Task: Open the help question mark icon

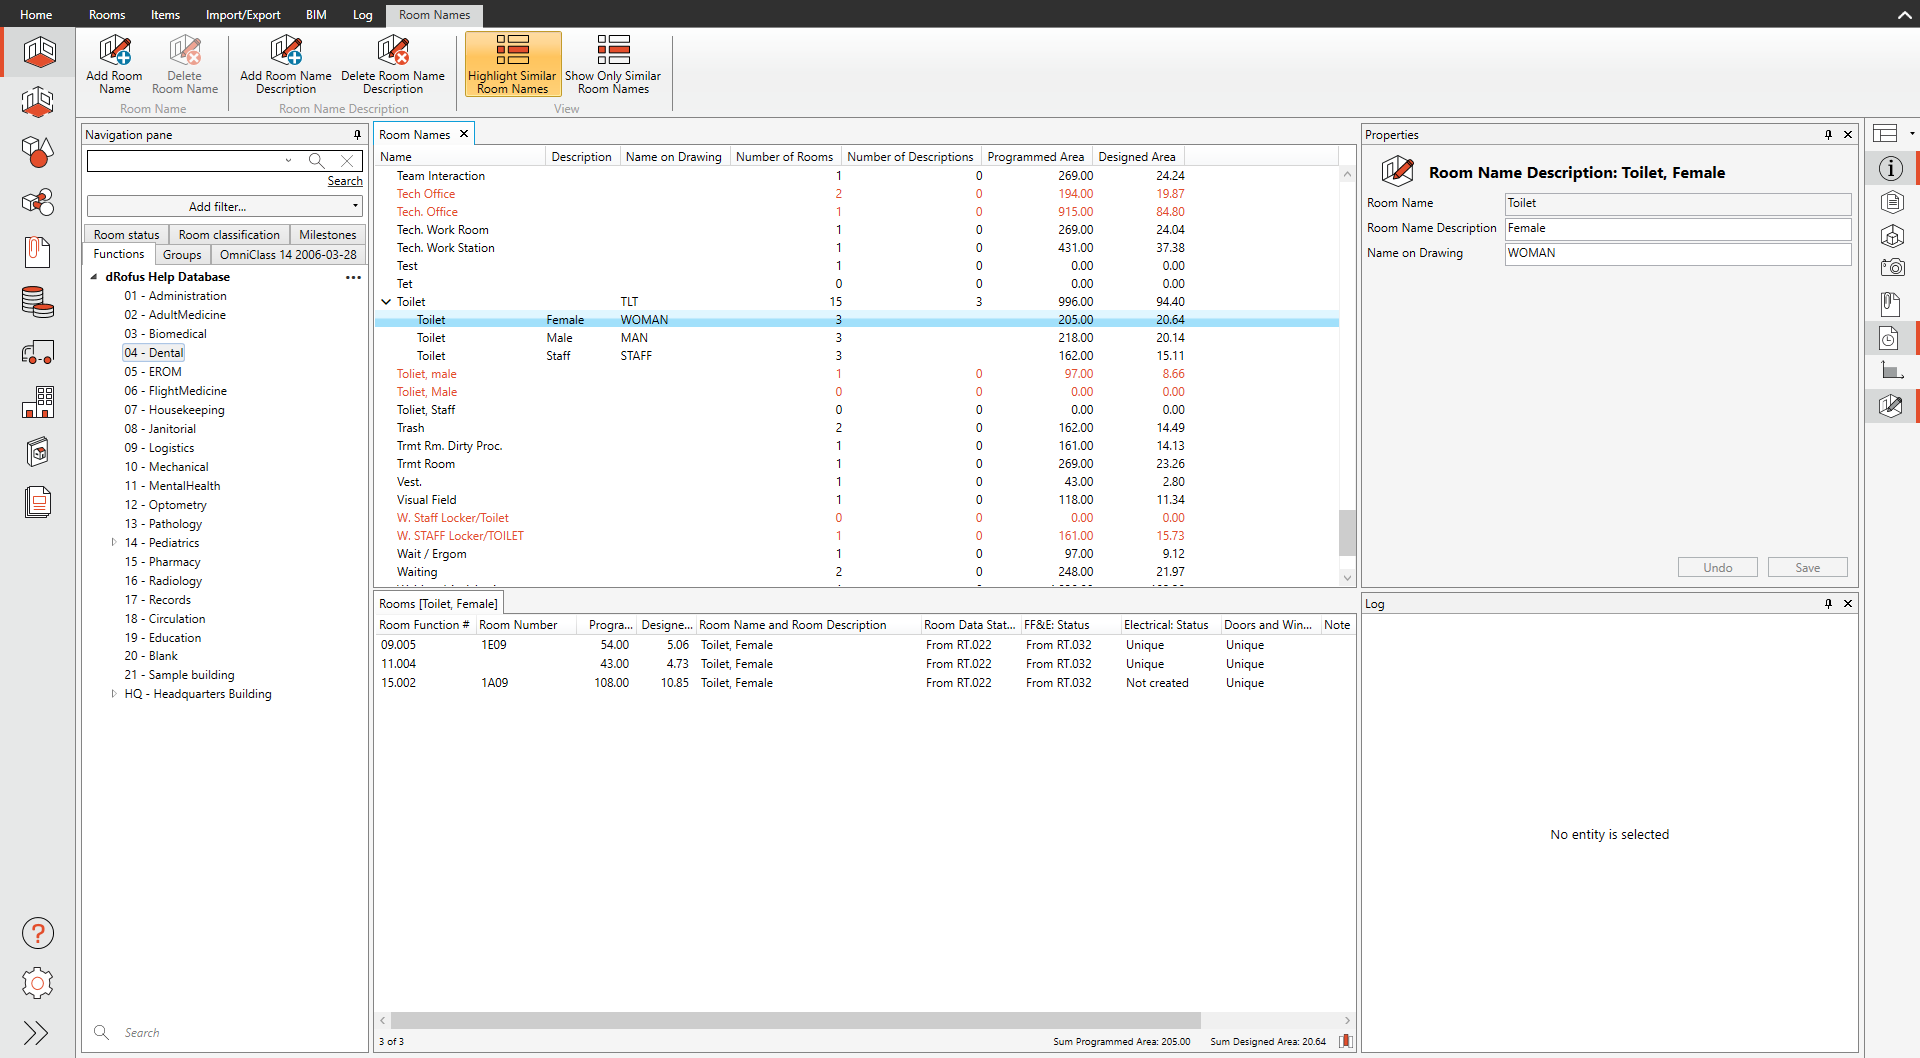Action: point(38,933)
